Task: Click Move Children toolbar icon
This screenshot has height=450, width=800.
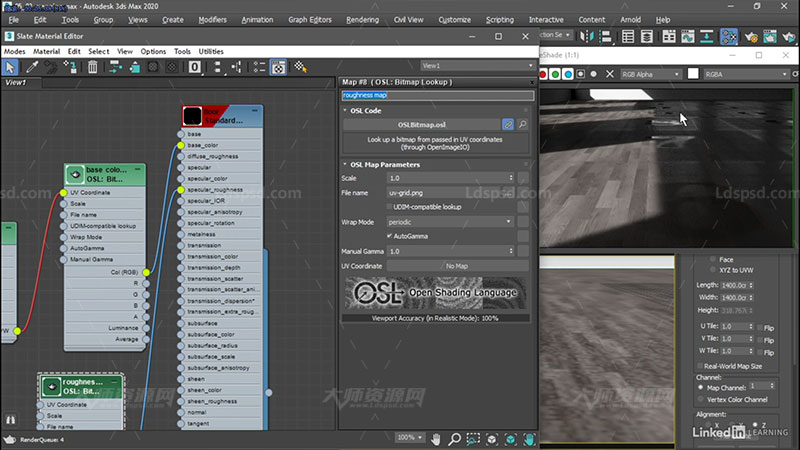Action: (x=115, y=67)
